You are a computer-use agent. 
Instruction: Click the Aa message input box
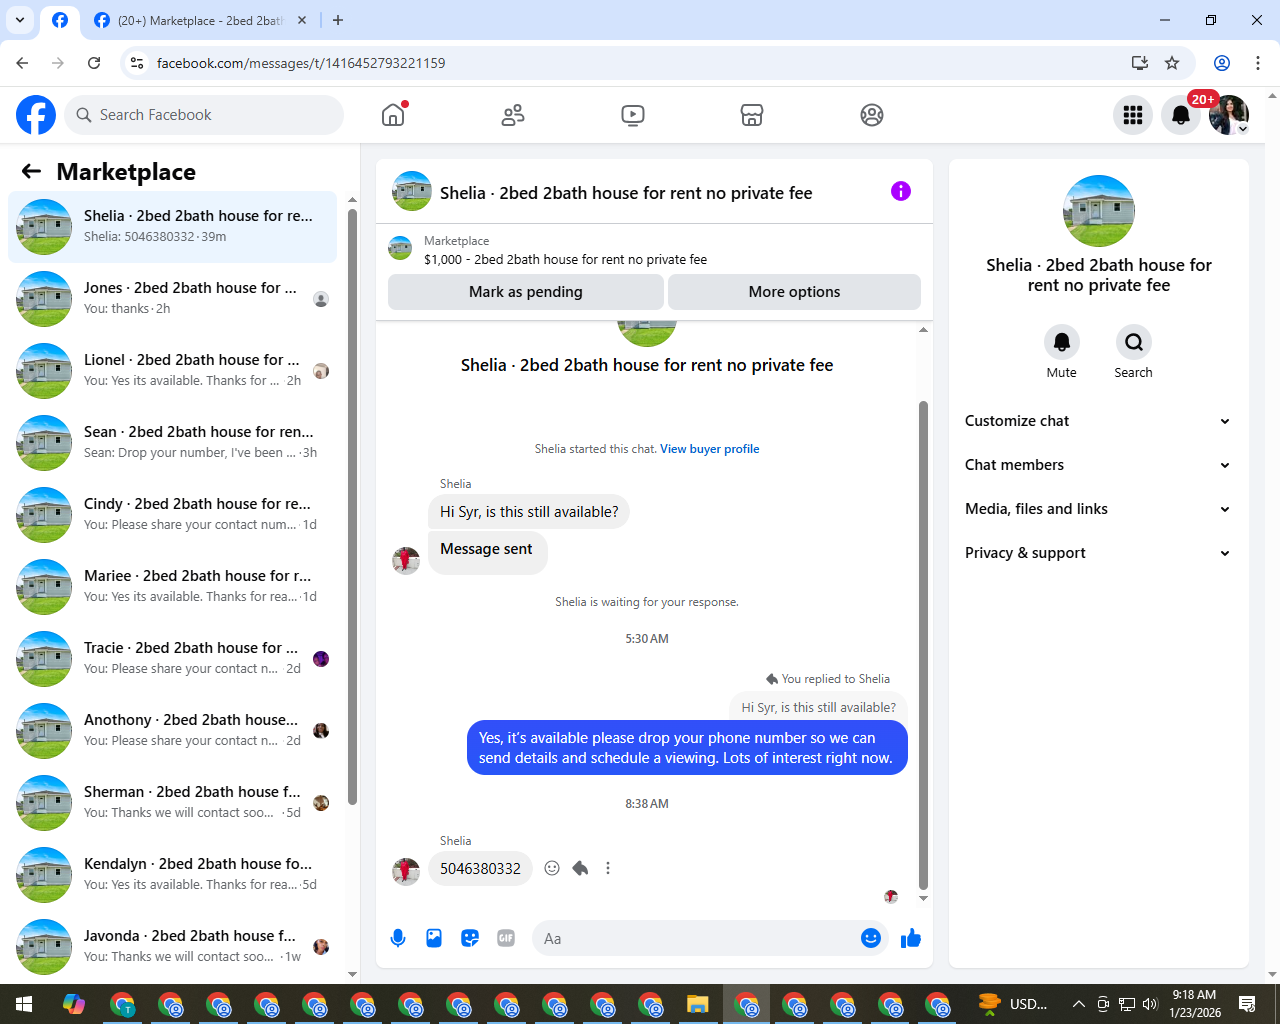698,938
